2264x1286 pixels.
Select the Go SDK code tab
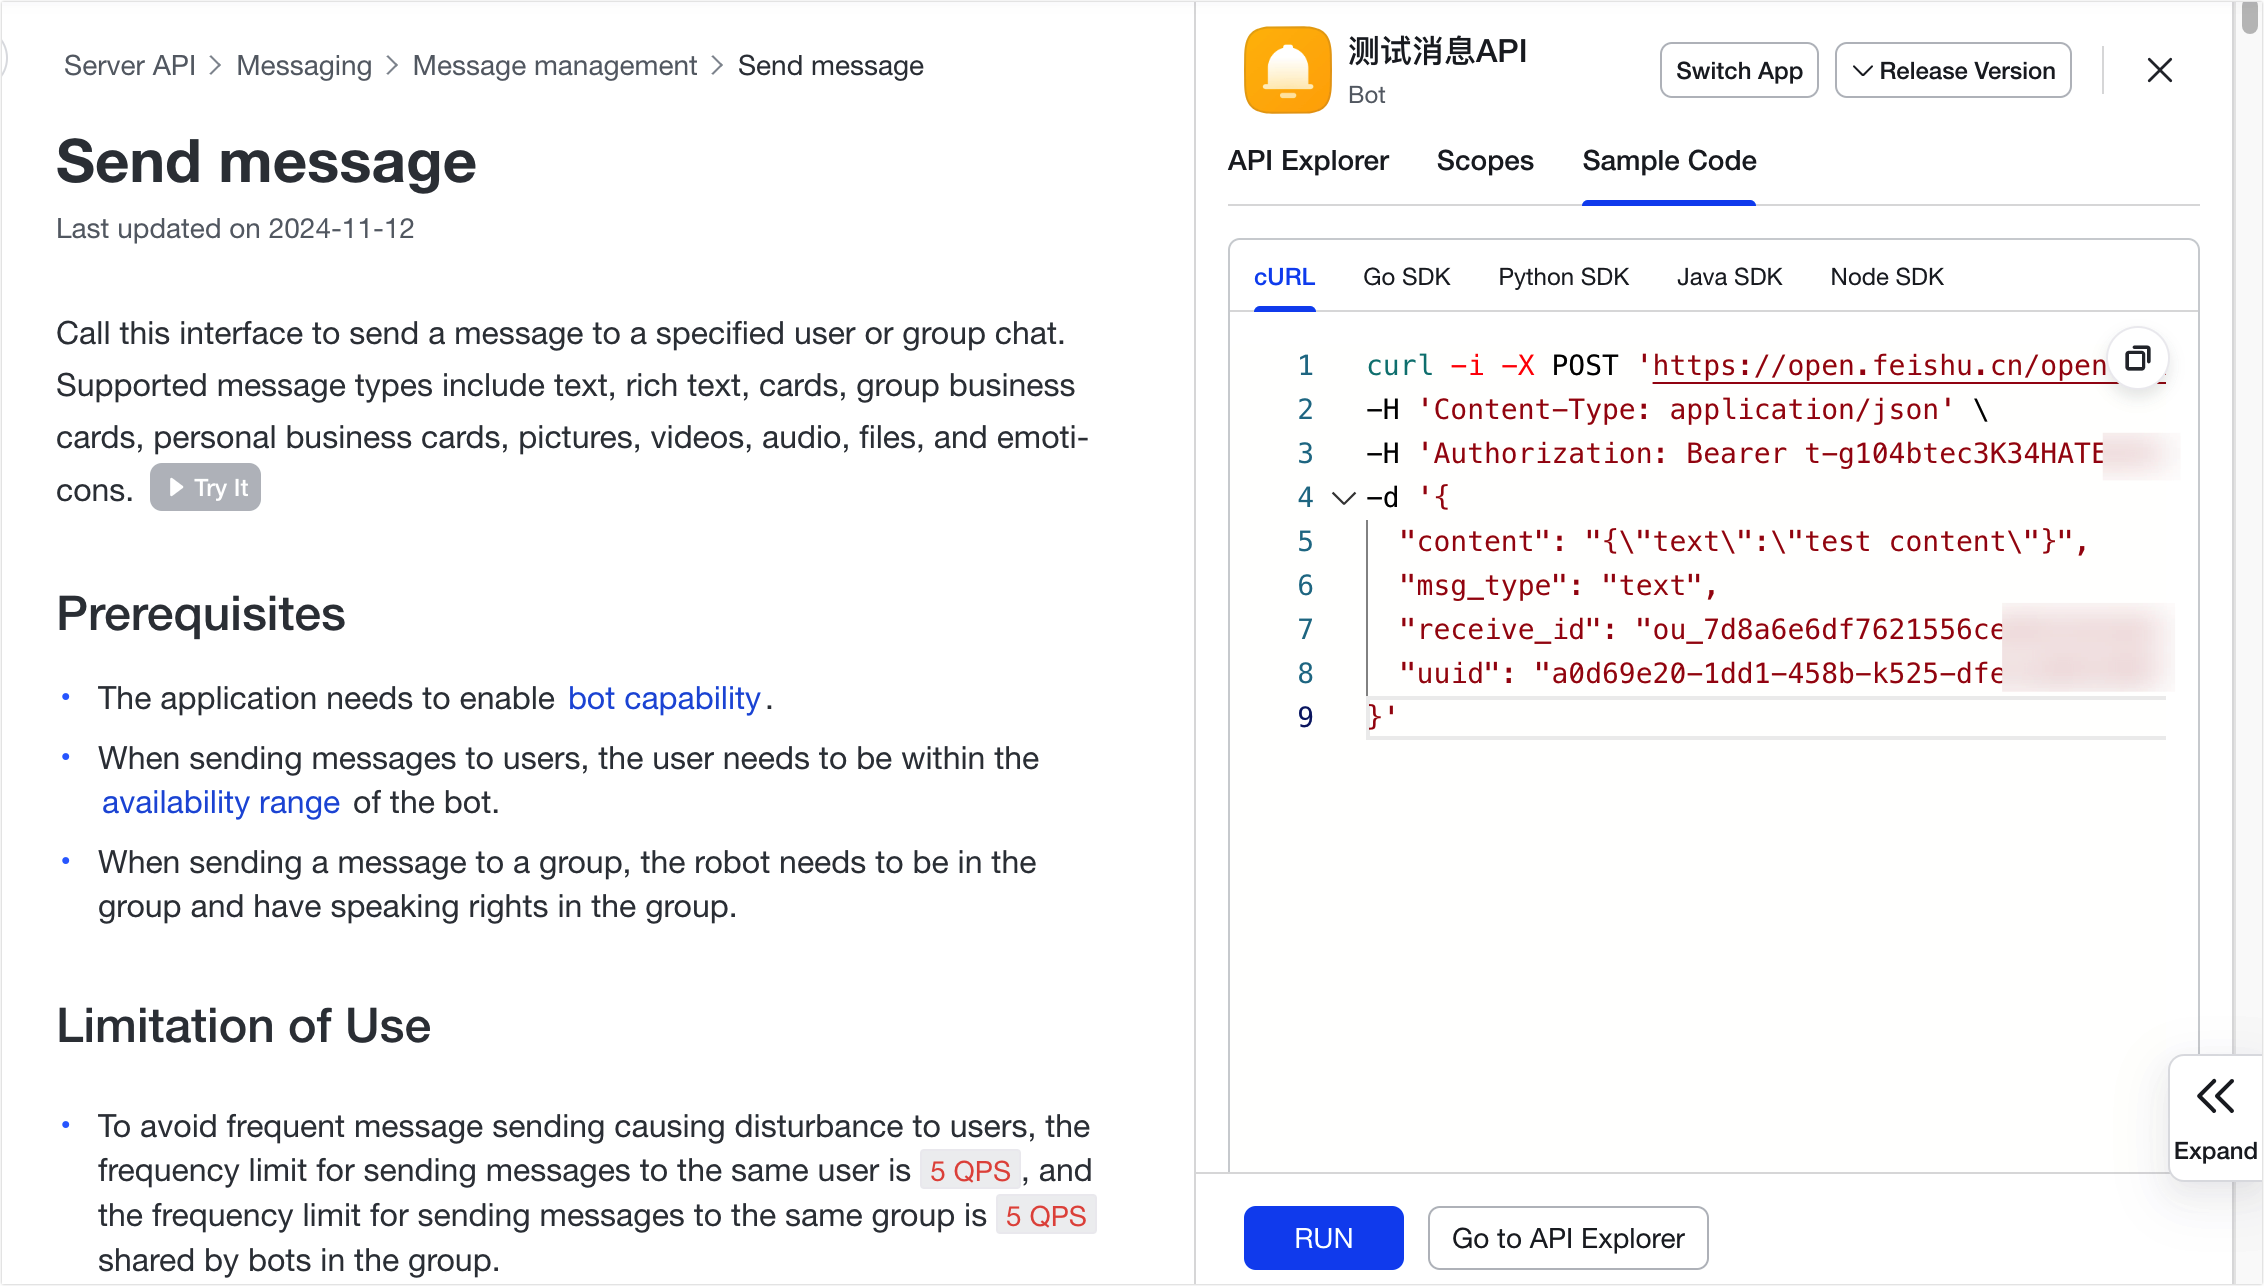coord(1405,277)
